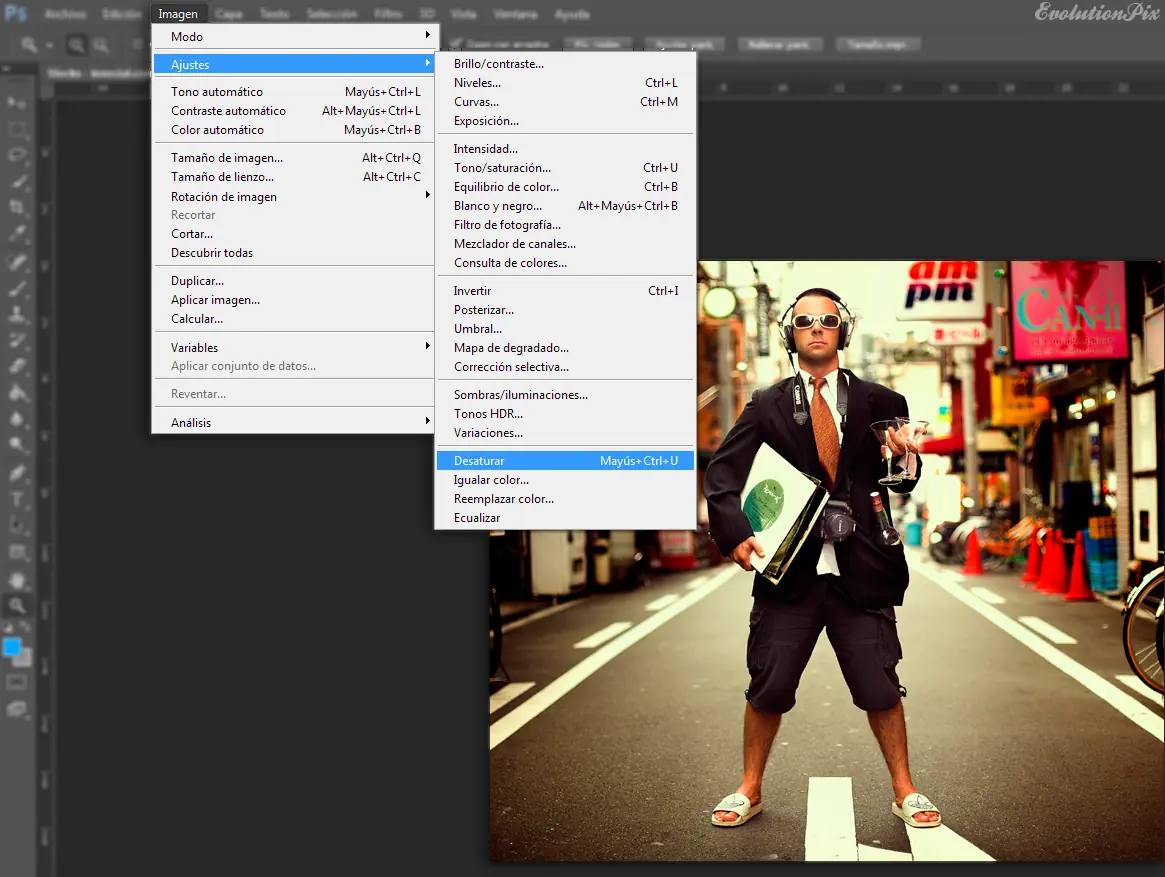Select the Eyedropper tool
Image resolution: width=1165 pixels, height=877 pixels.
17,234
